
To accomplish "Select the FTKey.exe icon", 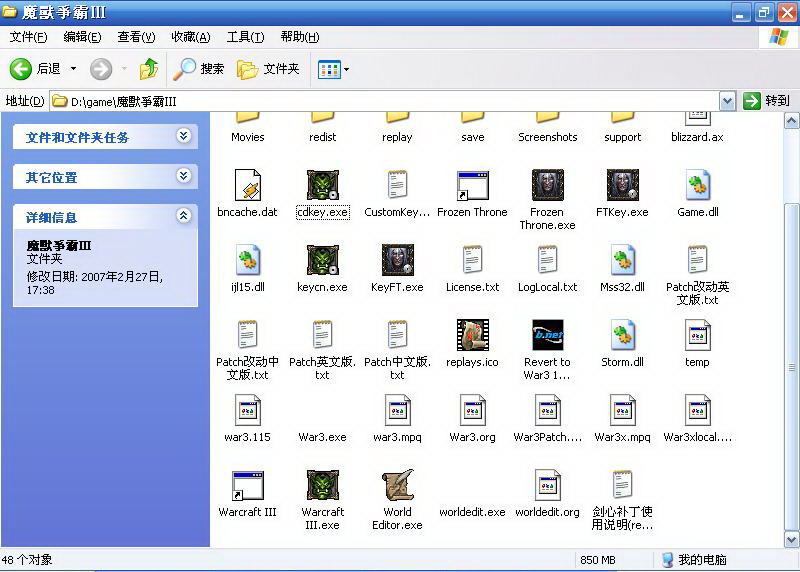I will pyautogui.click(x=622, y=185).
